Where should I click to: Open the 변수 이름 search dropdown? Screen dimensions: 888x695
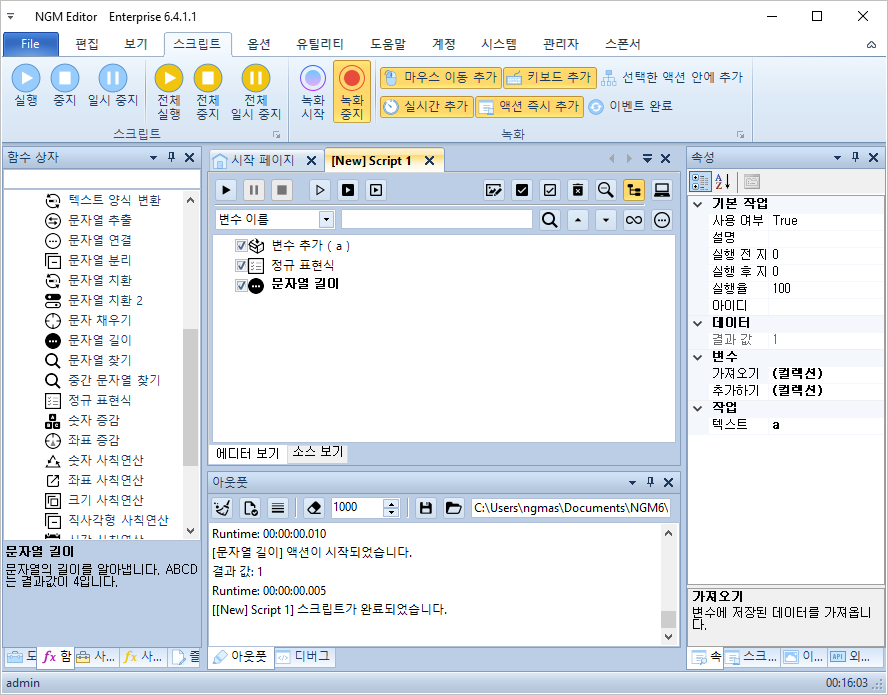coord(327,219)
